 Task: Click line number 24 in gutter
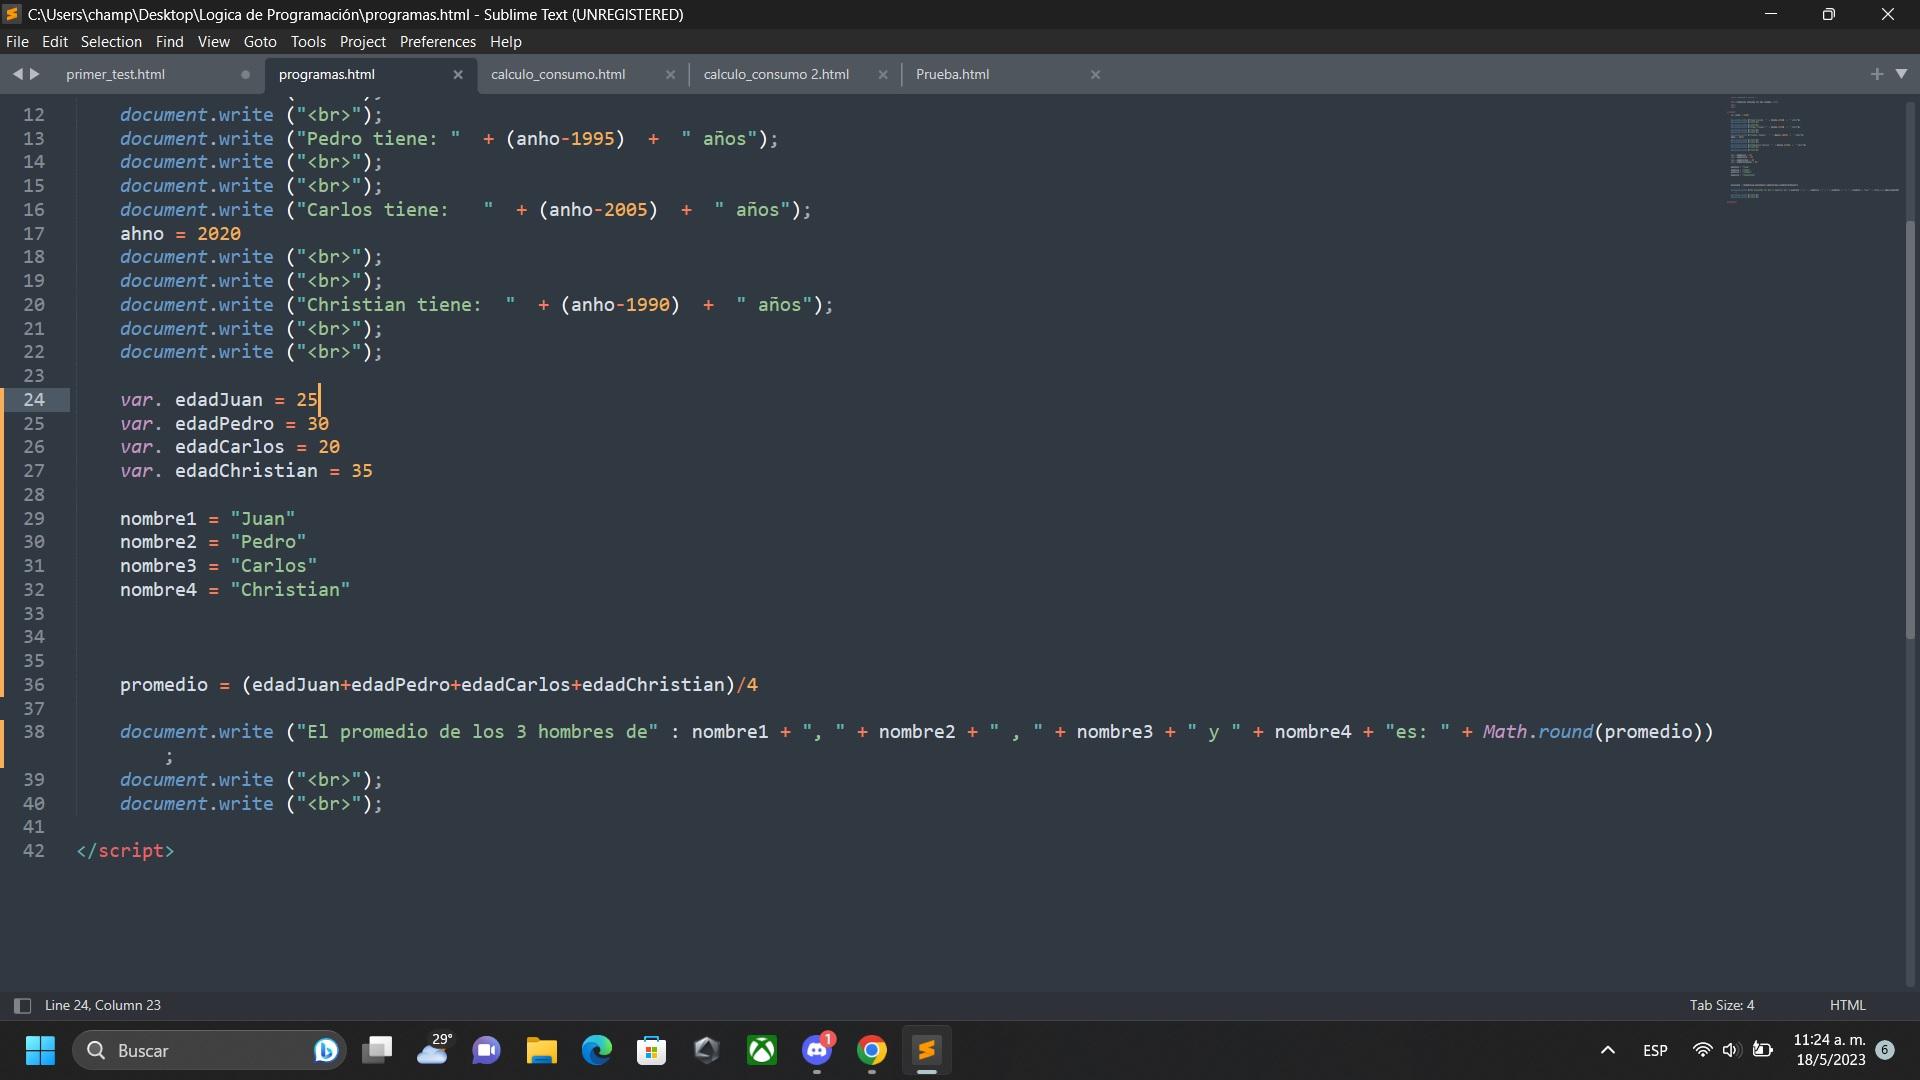[34, 399]
